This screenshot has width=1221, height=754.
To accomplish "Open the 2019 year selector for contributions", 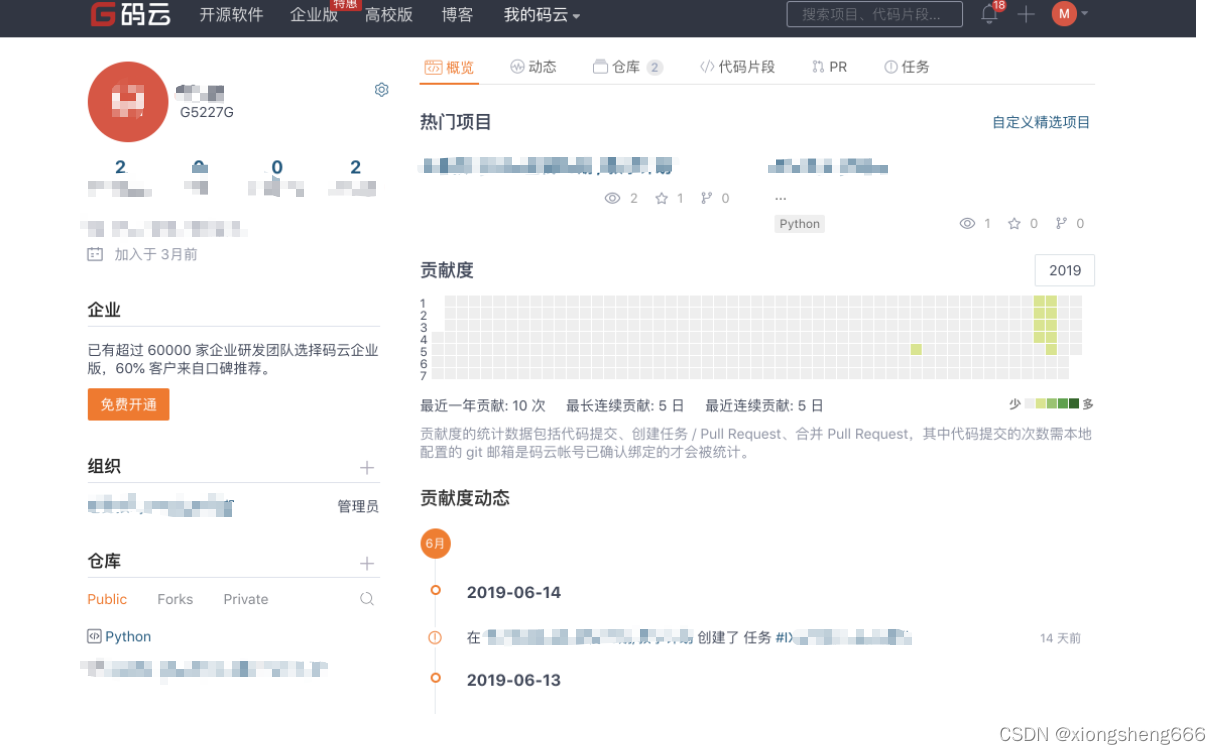I will click(1064, 269).
